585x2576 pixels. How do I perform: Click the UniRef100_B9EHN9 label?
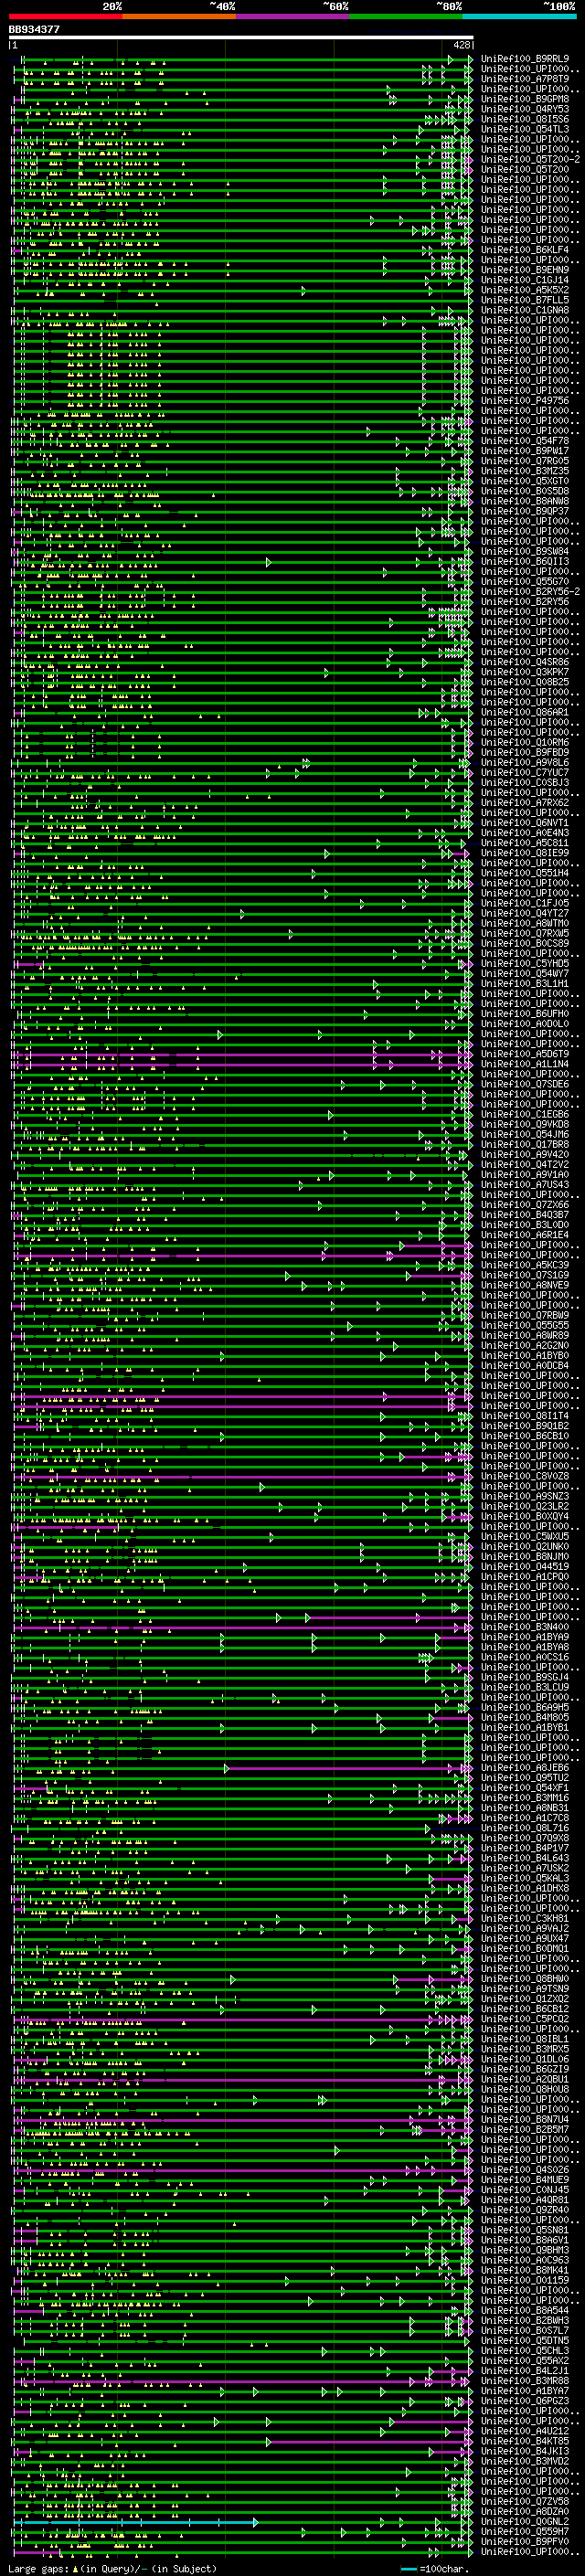point(525,270)
